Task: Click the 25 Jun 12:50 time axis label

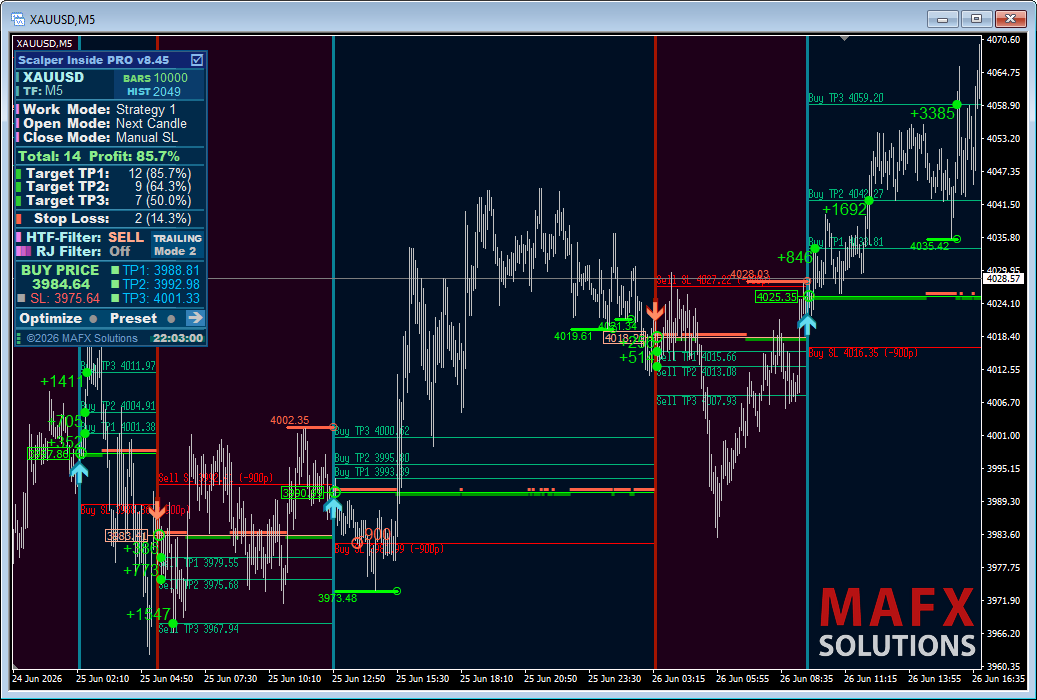Action: tap(358, 679)
